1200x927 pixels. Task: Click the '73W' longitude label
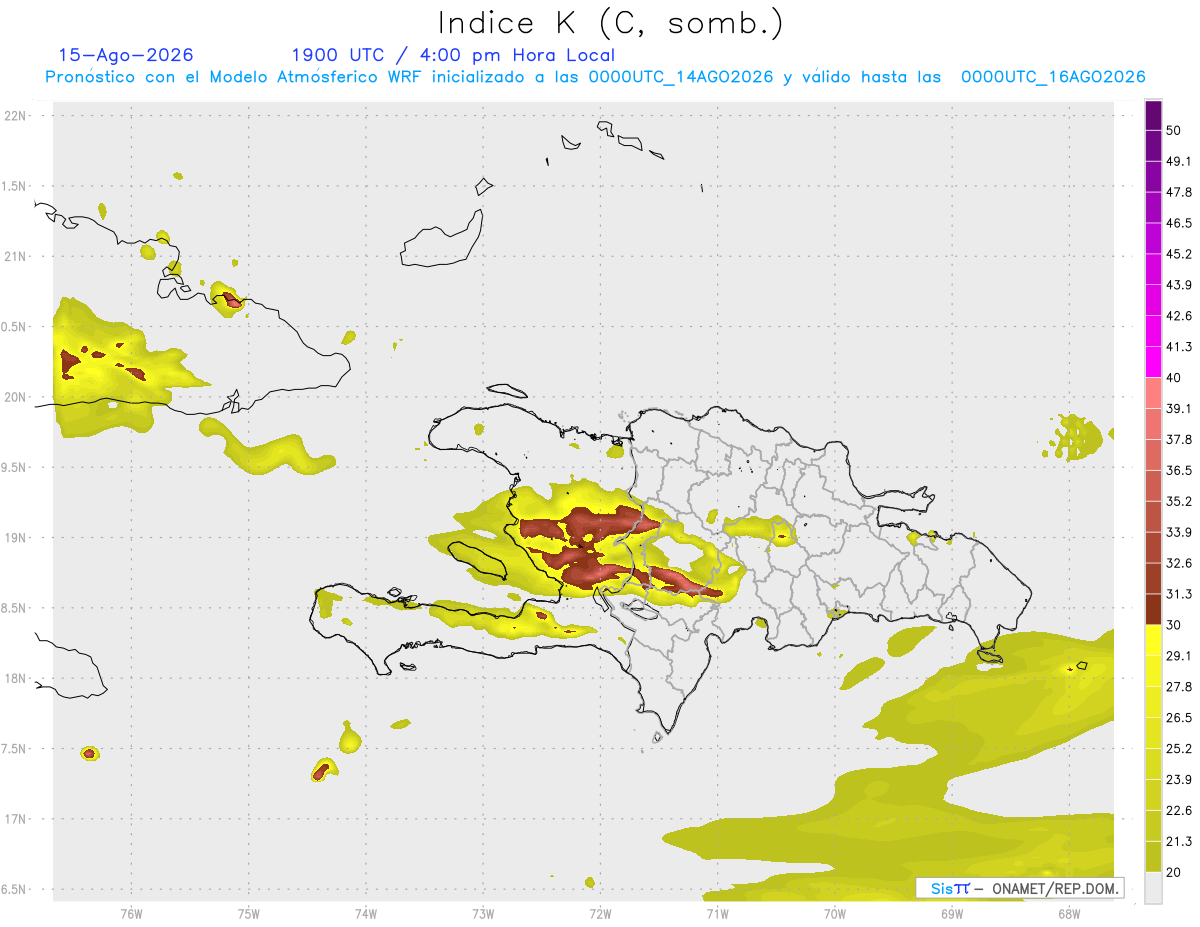click(483, 913)
